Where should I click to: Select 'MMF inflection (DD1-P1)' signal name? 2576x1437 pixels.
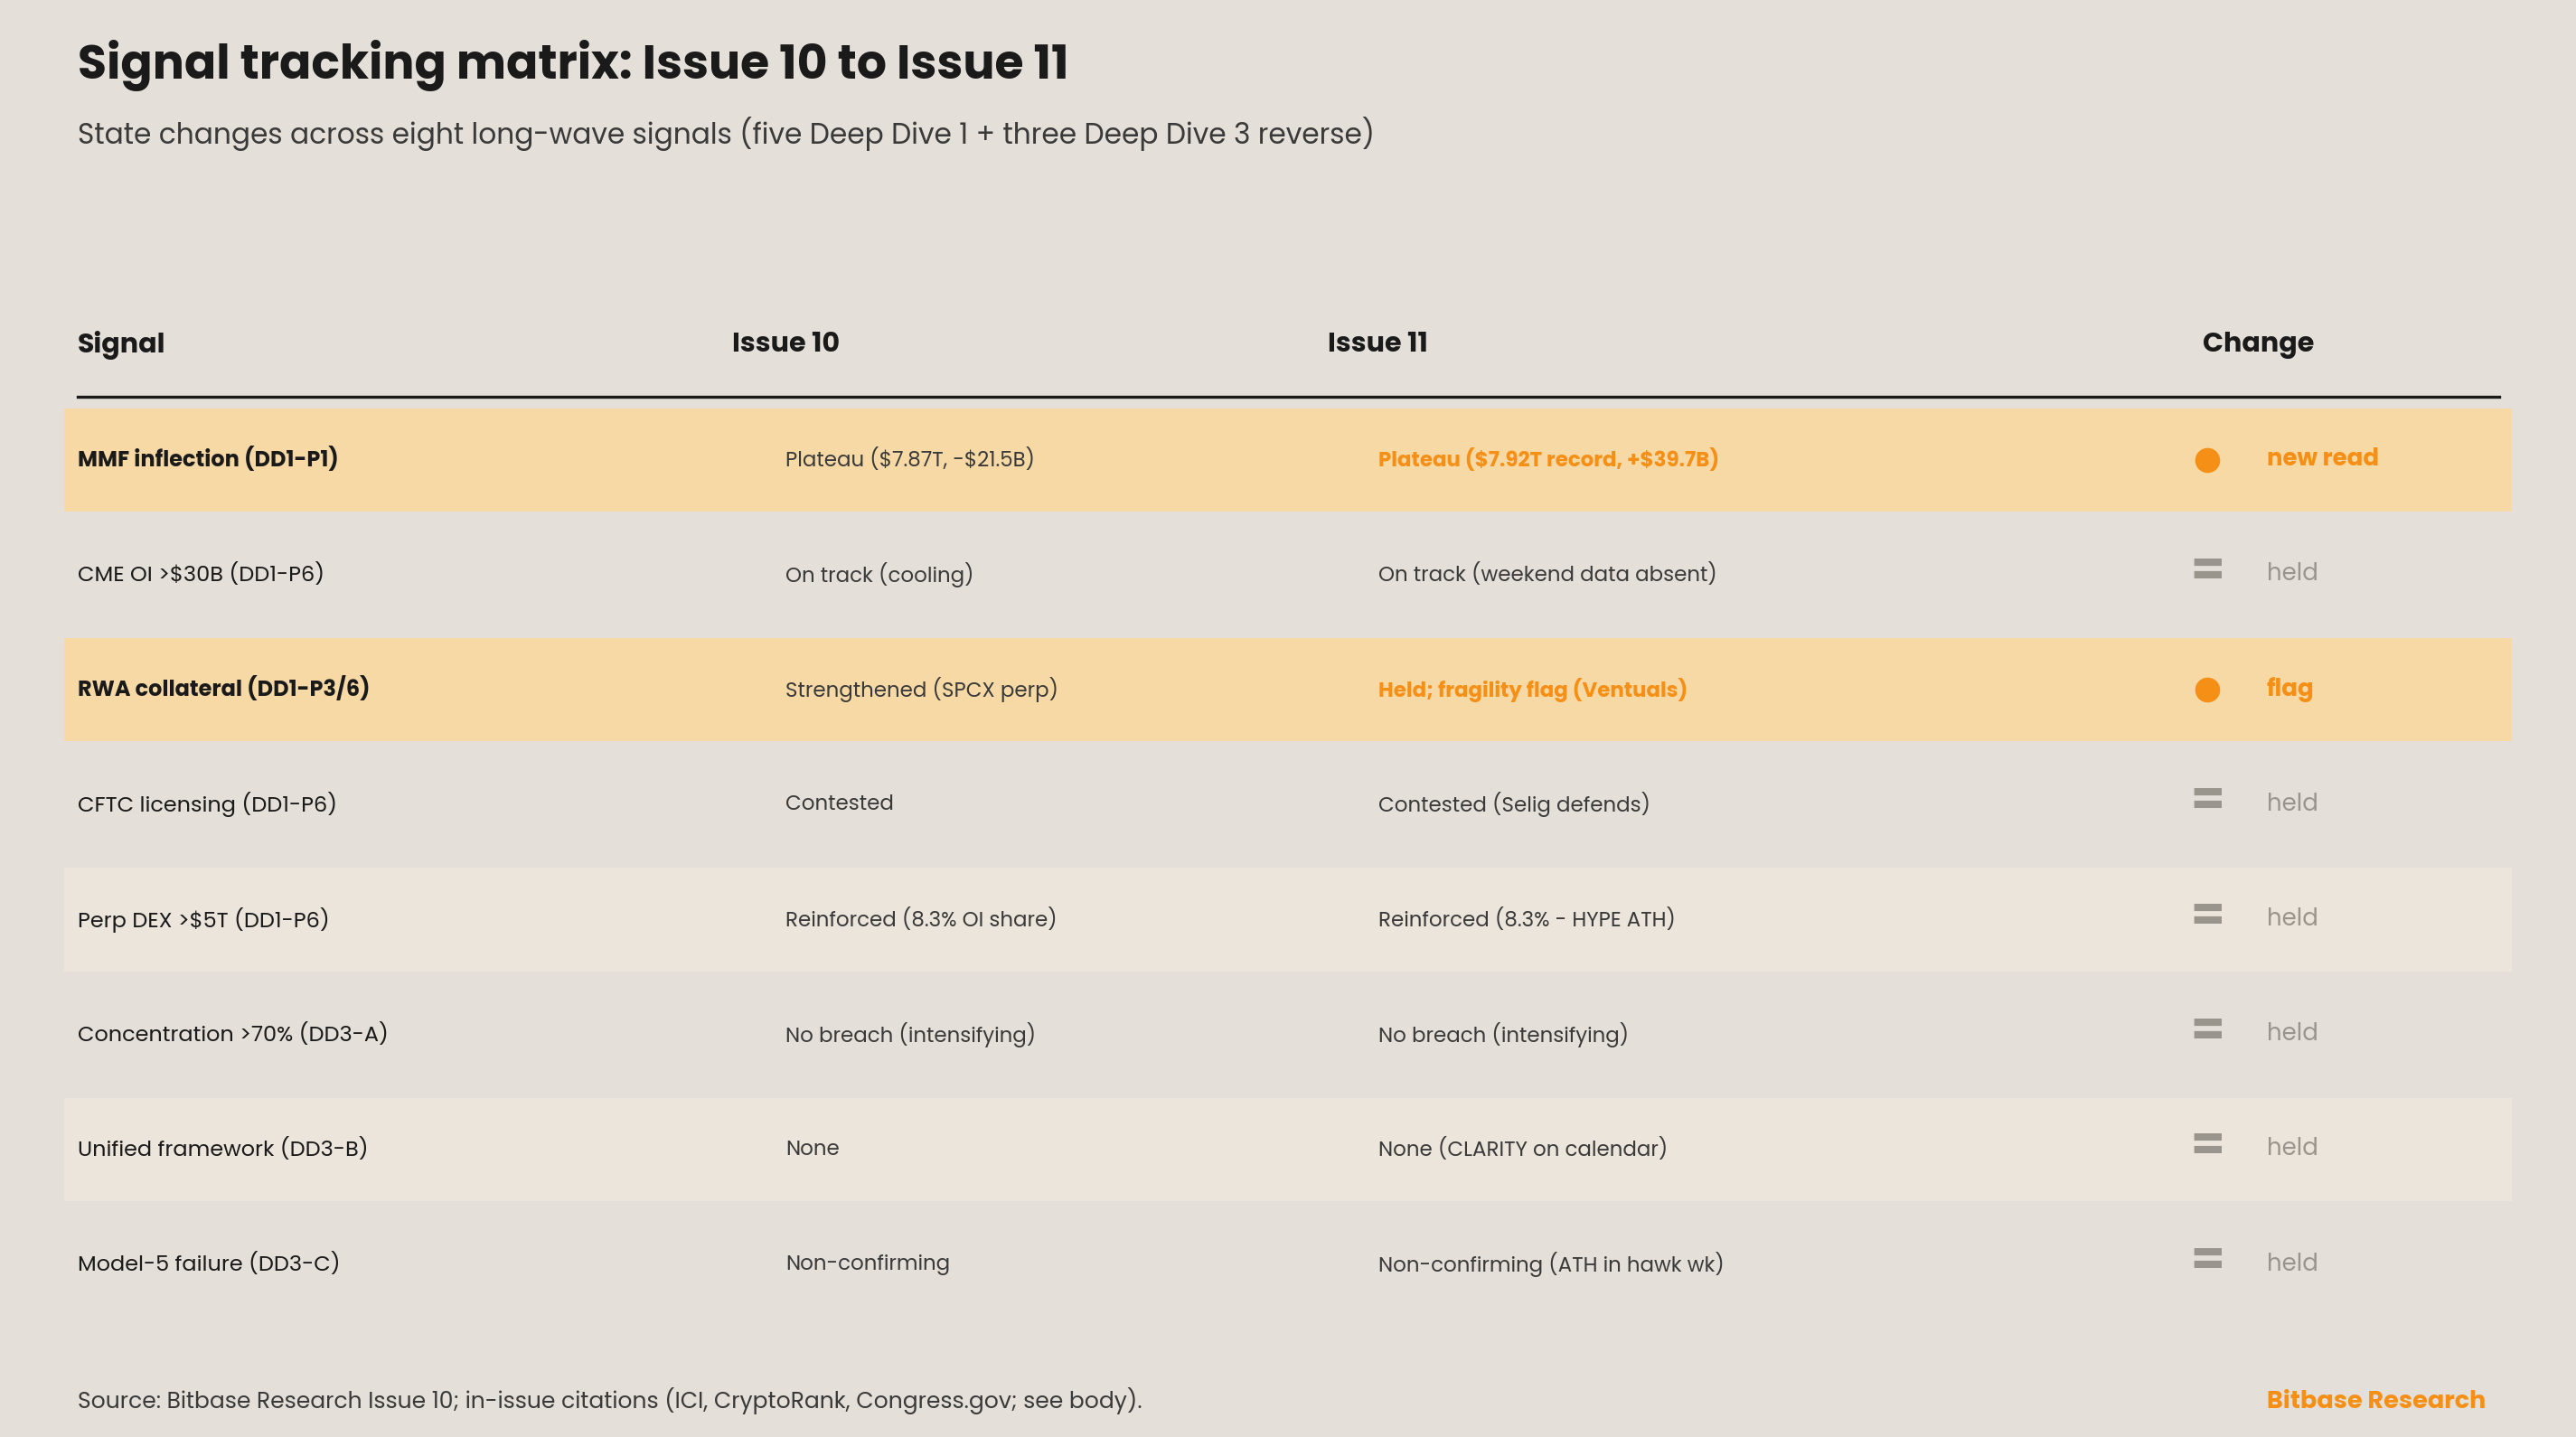tap(208, 458)
